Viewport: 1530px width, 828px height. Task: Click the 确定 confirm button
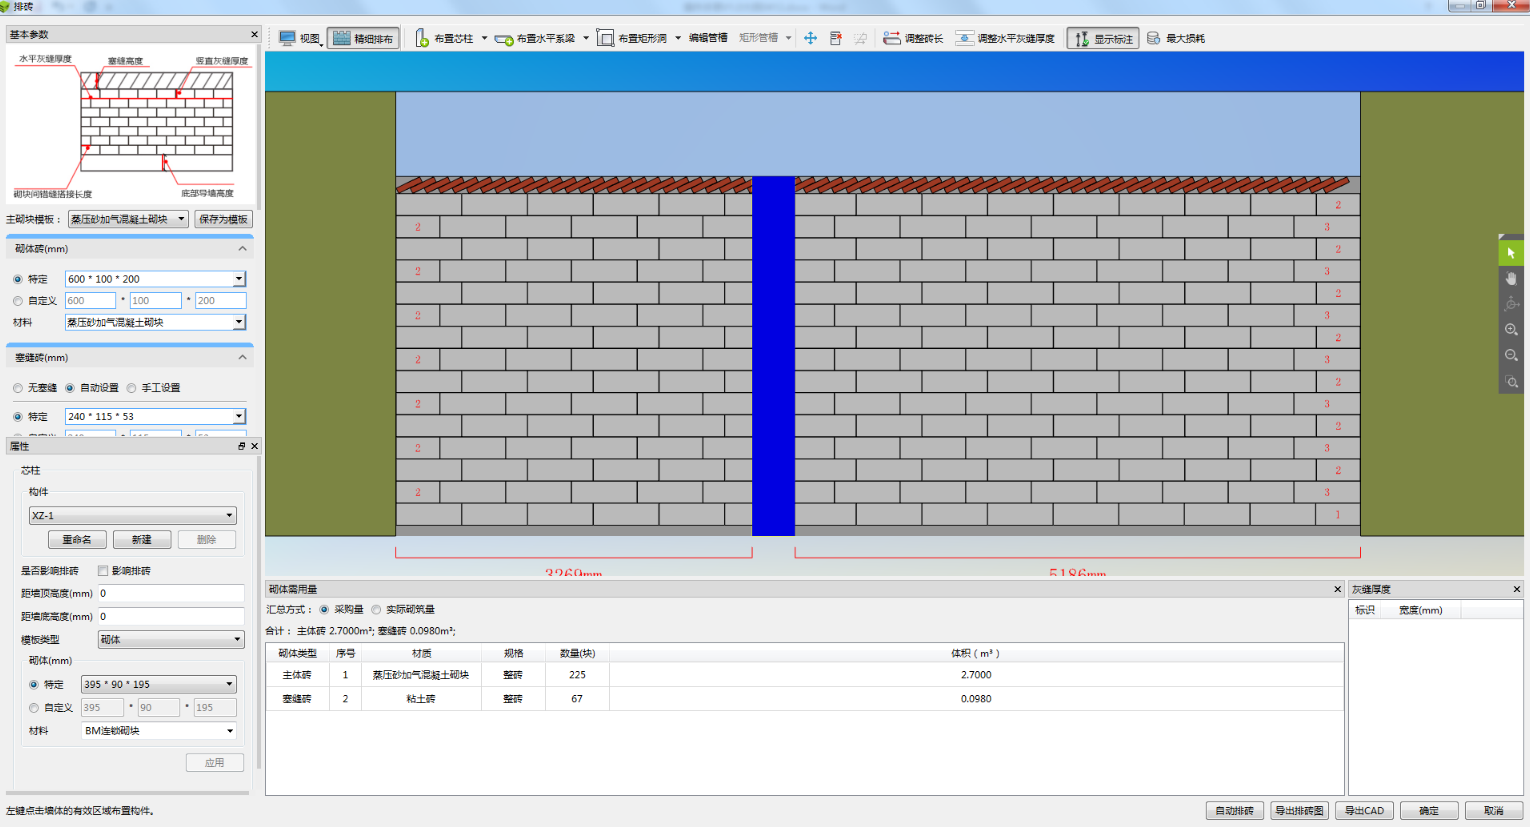pyautogui.click(x=1429, y=811)
